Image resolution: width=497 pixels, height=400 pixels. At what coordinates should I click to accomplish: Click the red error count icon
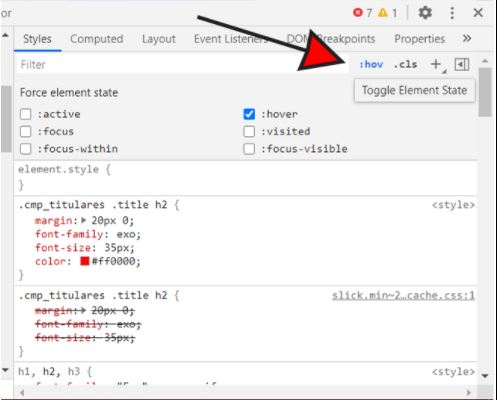click(358, 13)
